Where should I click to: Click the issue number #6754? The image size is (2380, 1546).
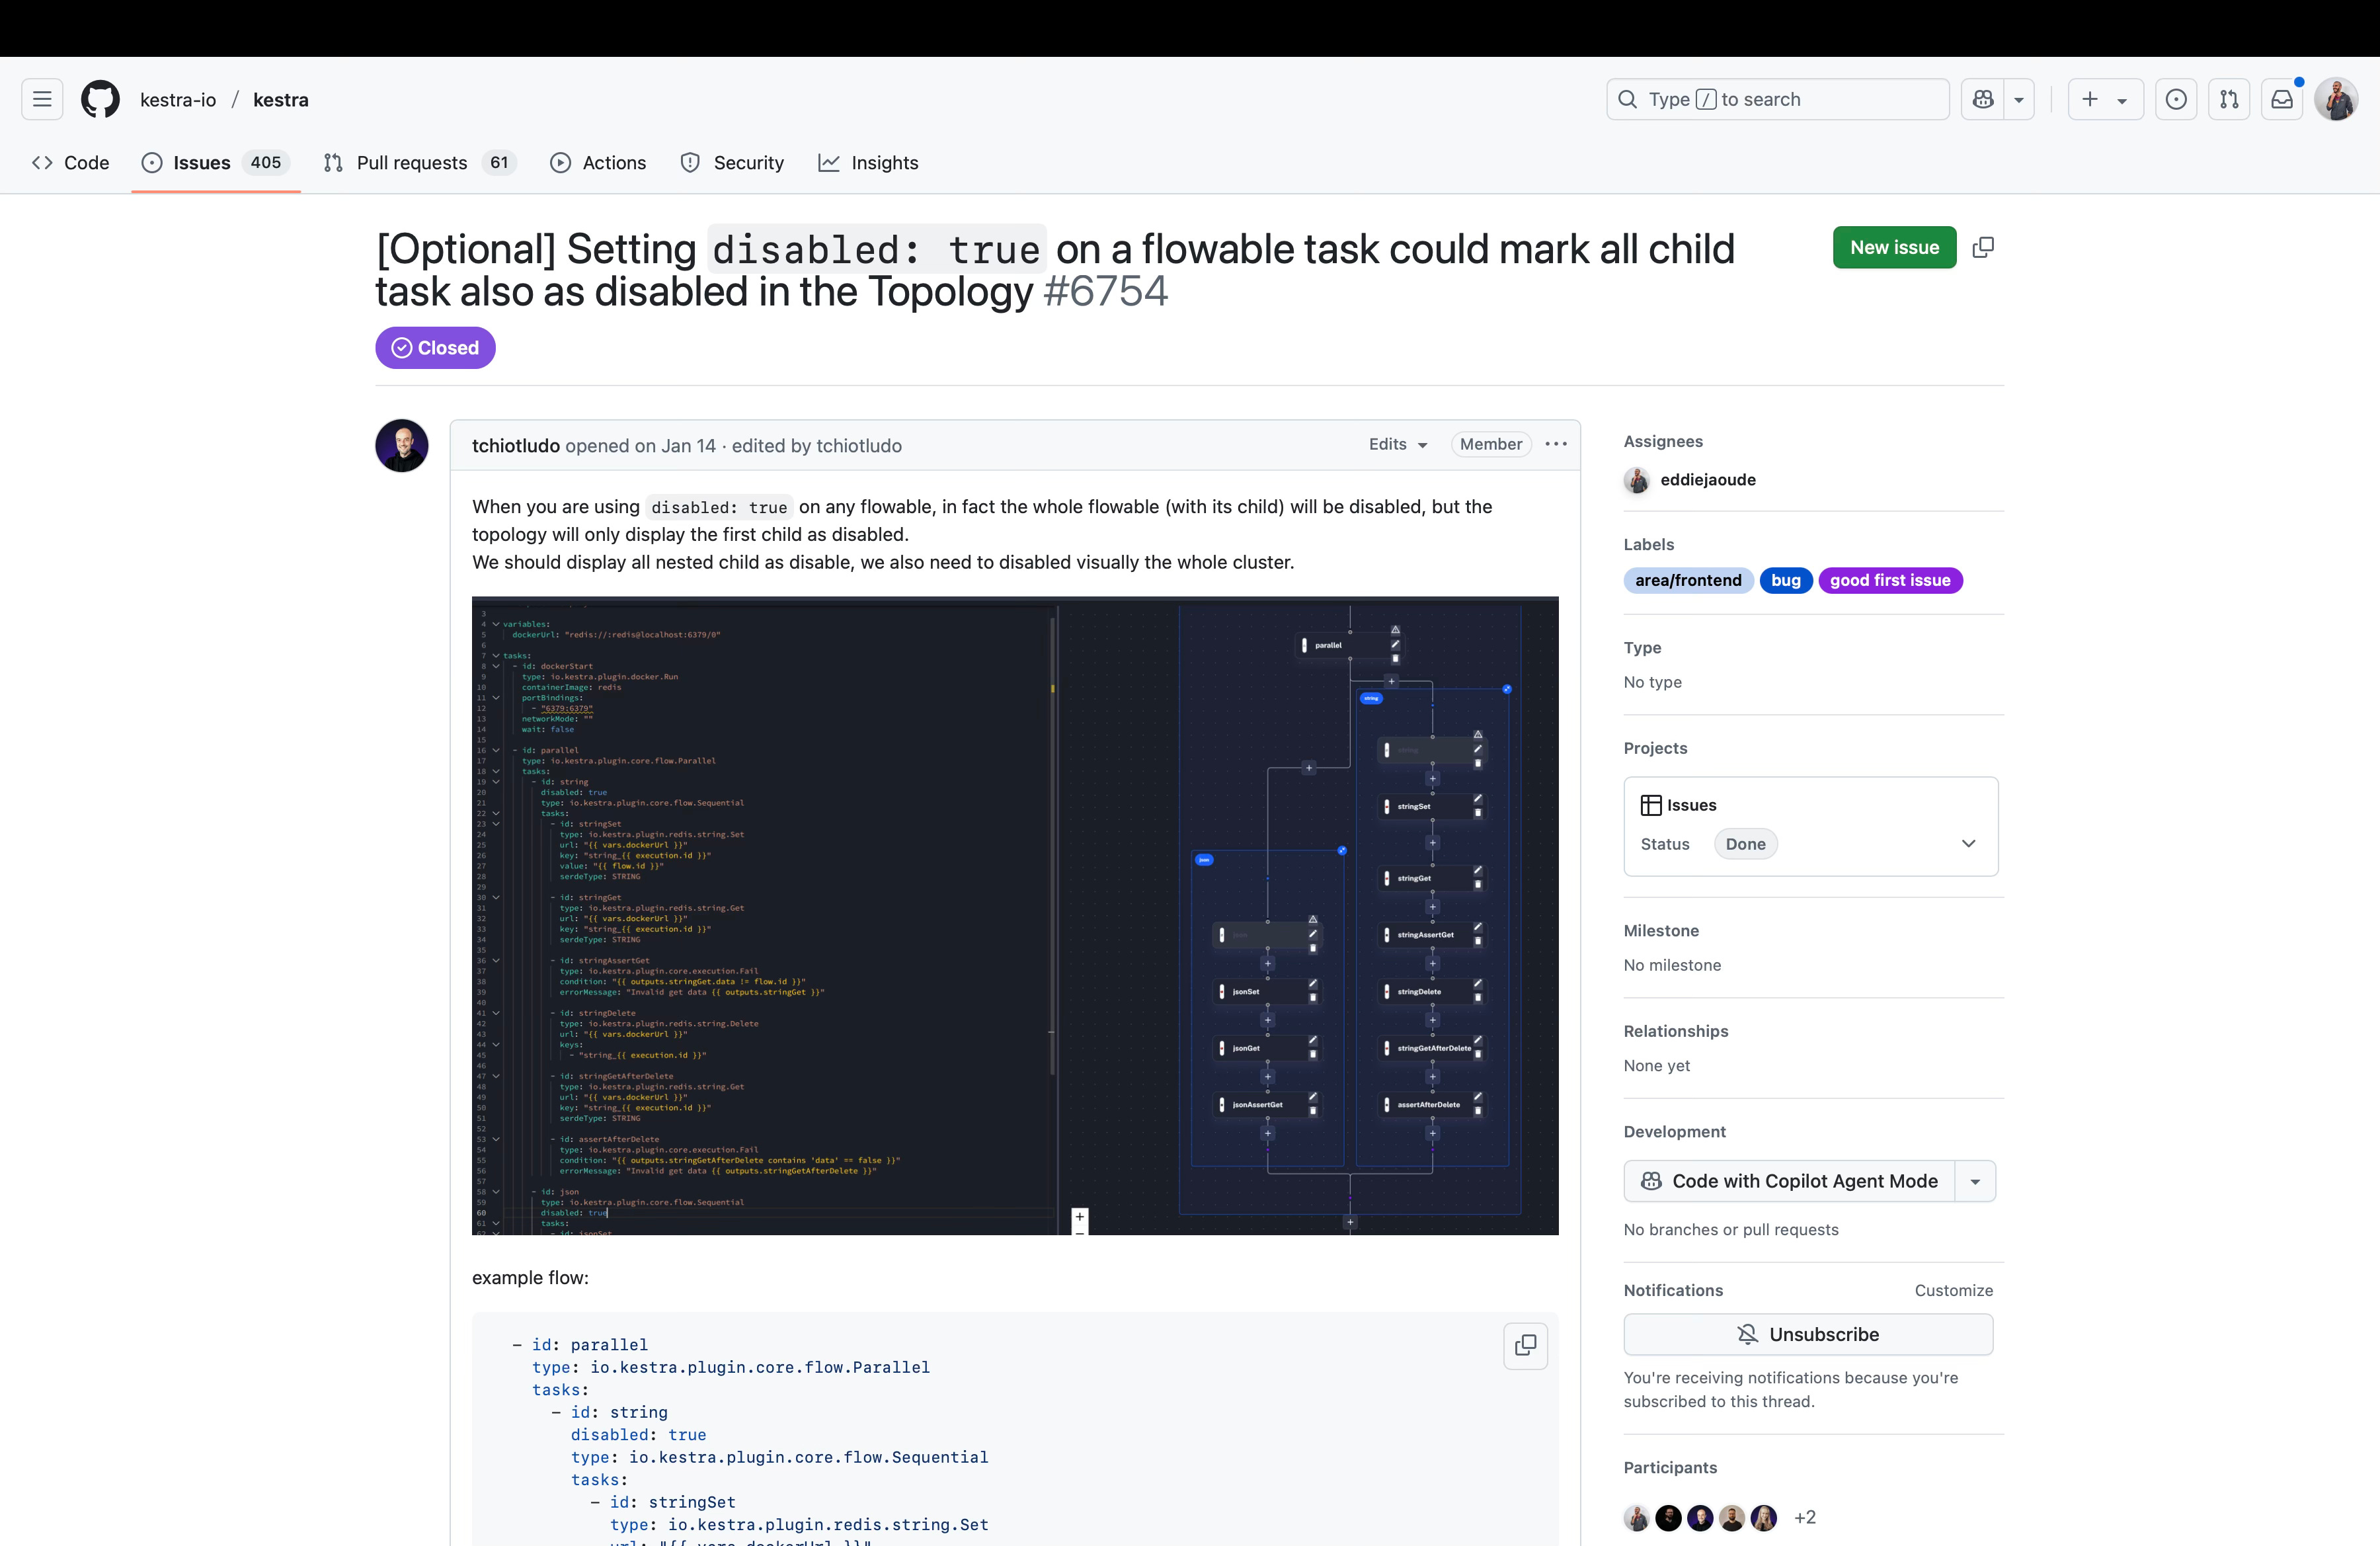click(x=1105, y=291)
